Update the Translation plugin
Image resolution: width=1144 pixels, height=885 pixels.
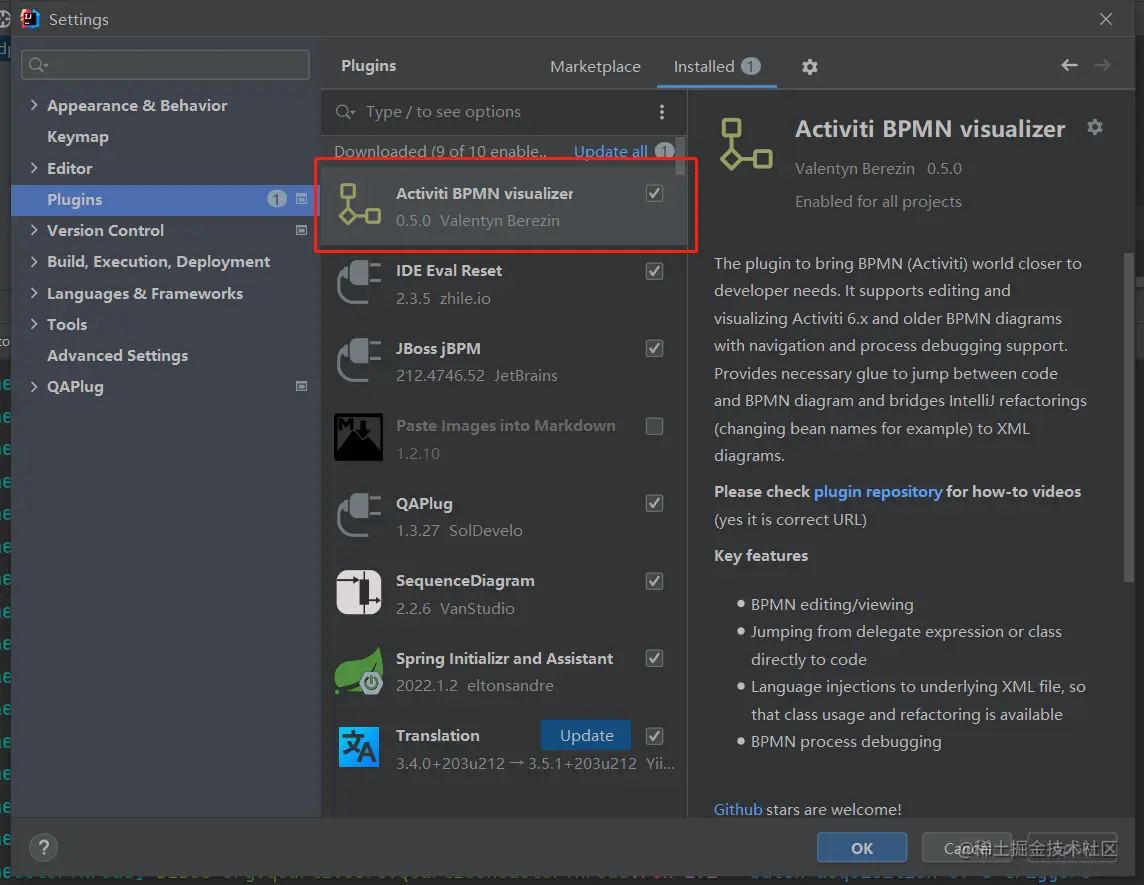pos(586,735)
